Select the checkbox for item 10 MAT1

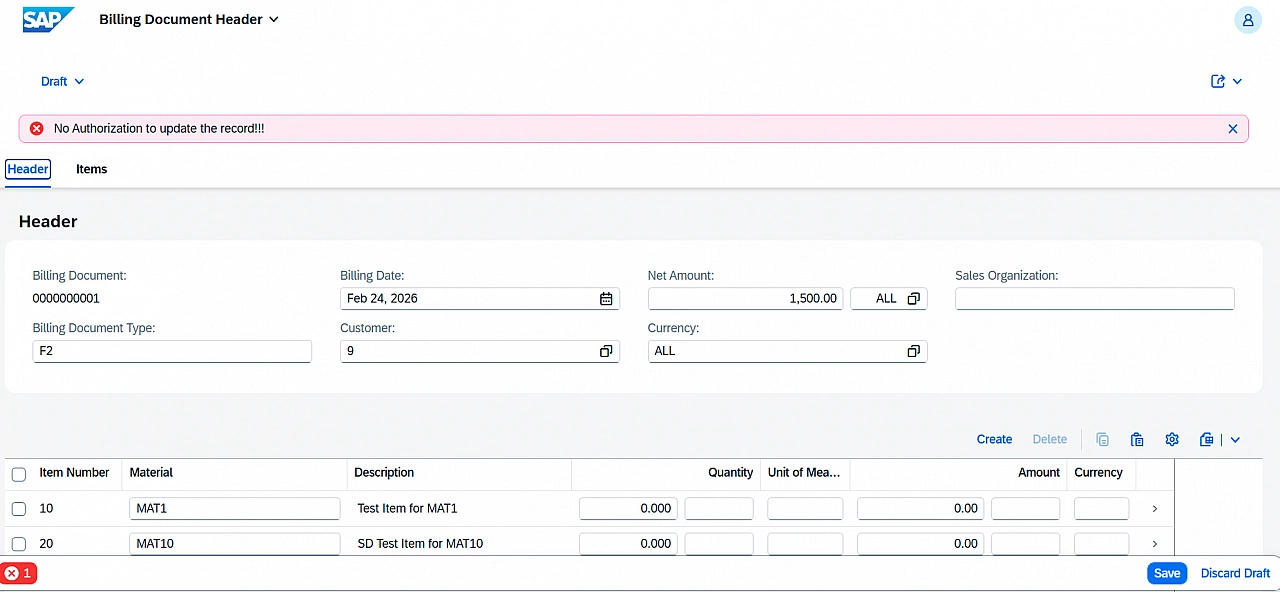point(18,508)
